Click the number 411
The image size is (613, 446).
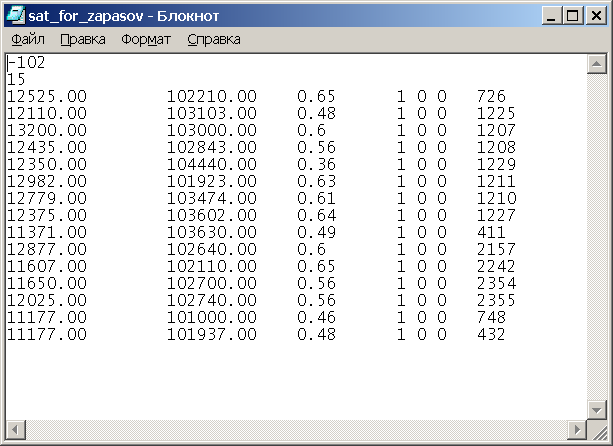(x=491, y=233)
